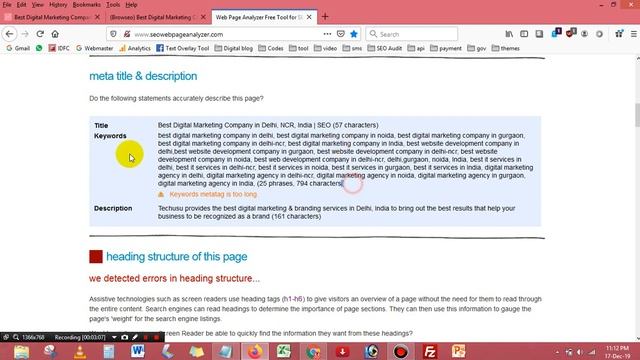Viewport: 640px width, 360px height.
Task: Click the h1-h6 link in paragraph
Action: [293, 299]
